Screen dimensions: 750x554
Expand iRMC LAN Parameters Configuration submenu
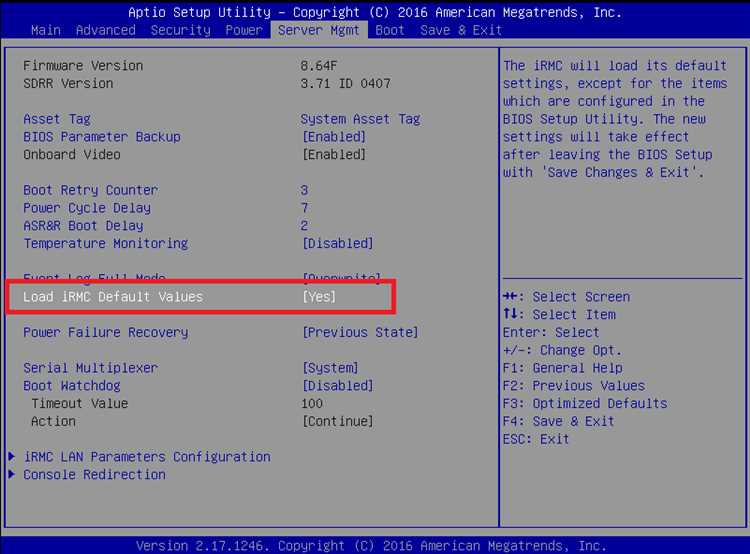click(x=146, y=457)
